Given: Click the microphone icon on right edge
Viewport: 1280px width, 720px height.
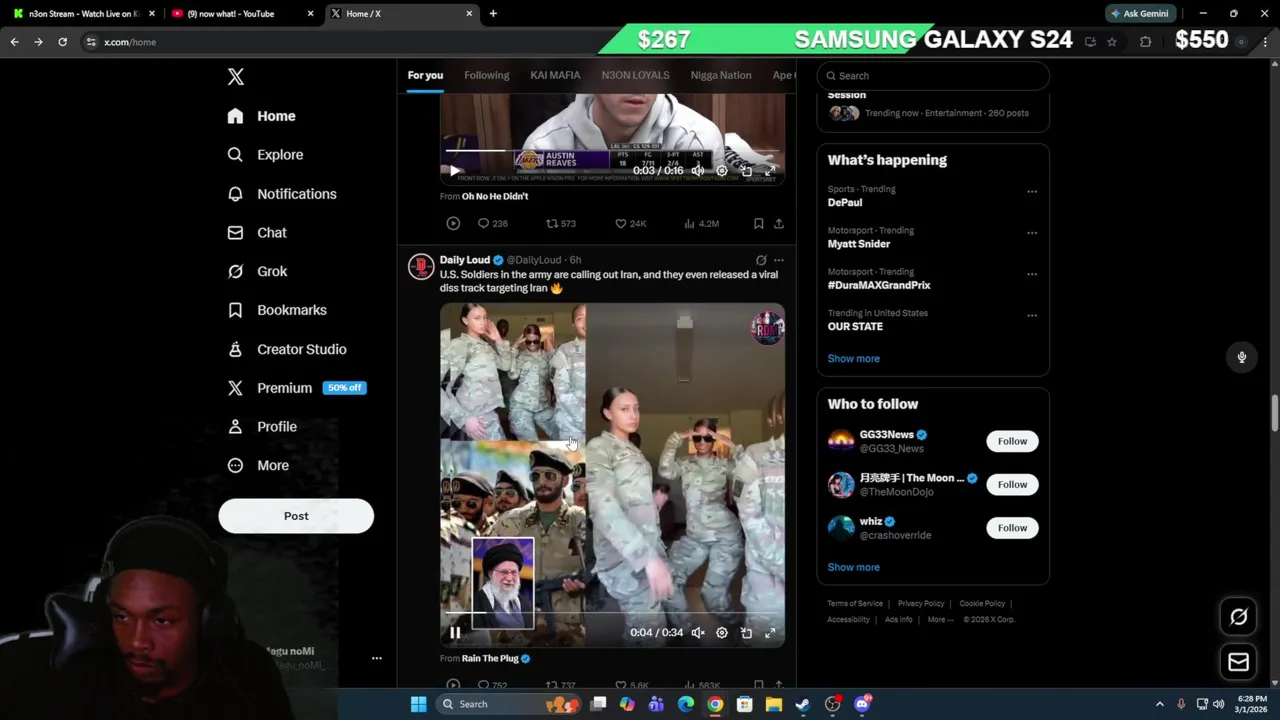Looking at the screenshot, I should [x=1242, y=358].
